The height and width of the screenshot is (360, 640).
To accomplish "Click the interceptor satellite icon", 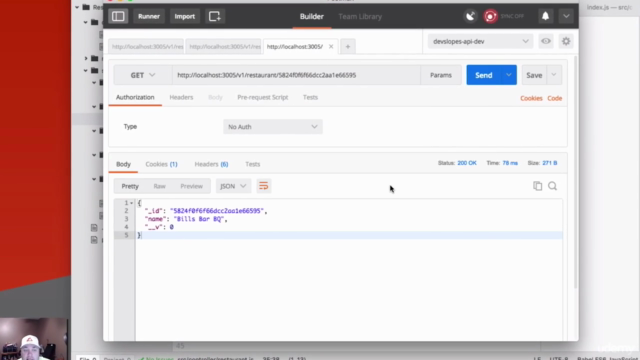I will click(x=470, y=16).
